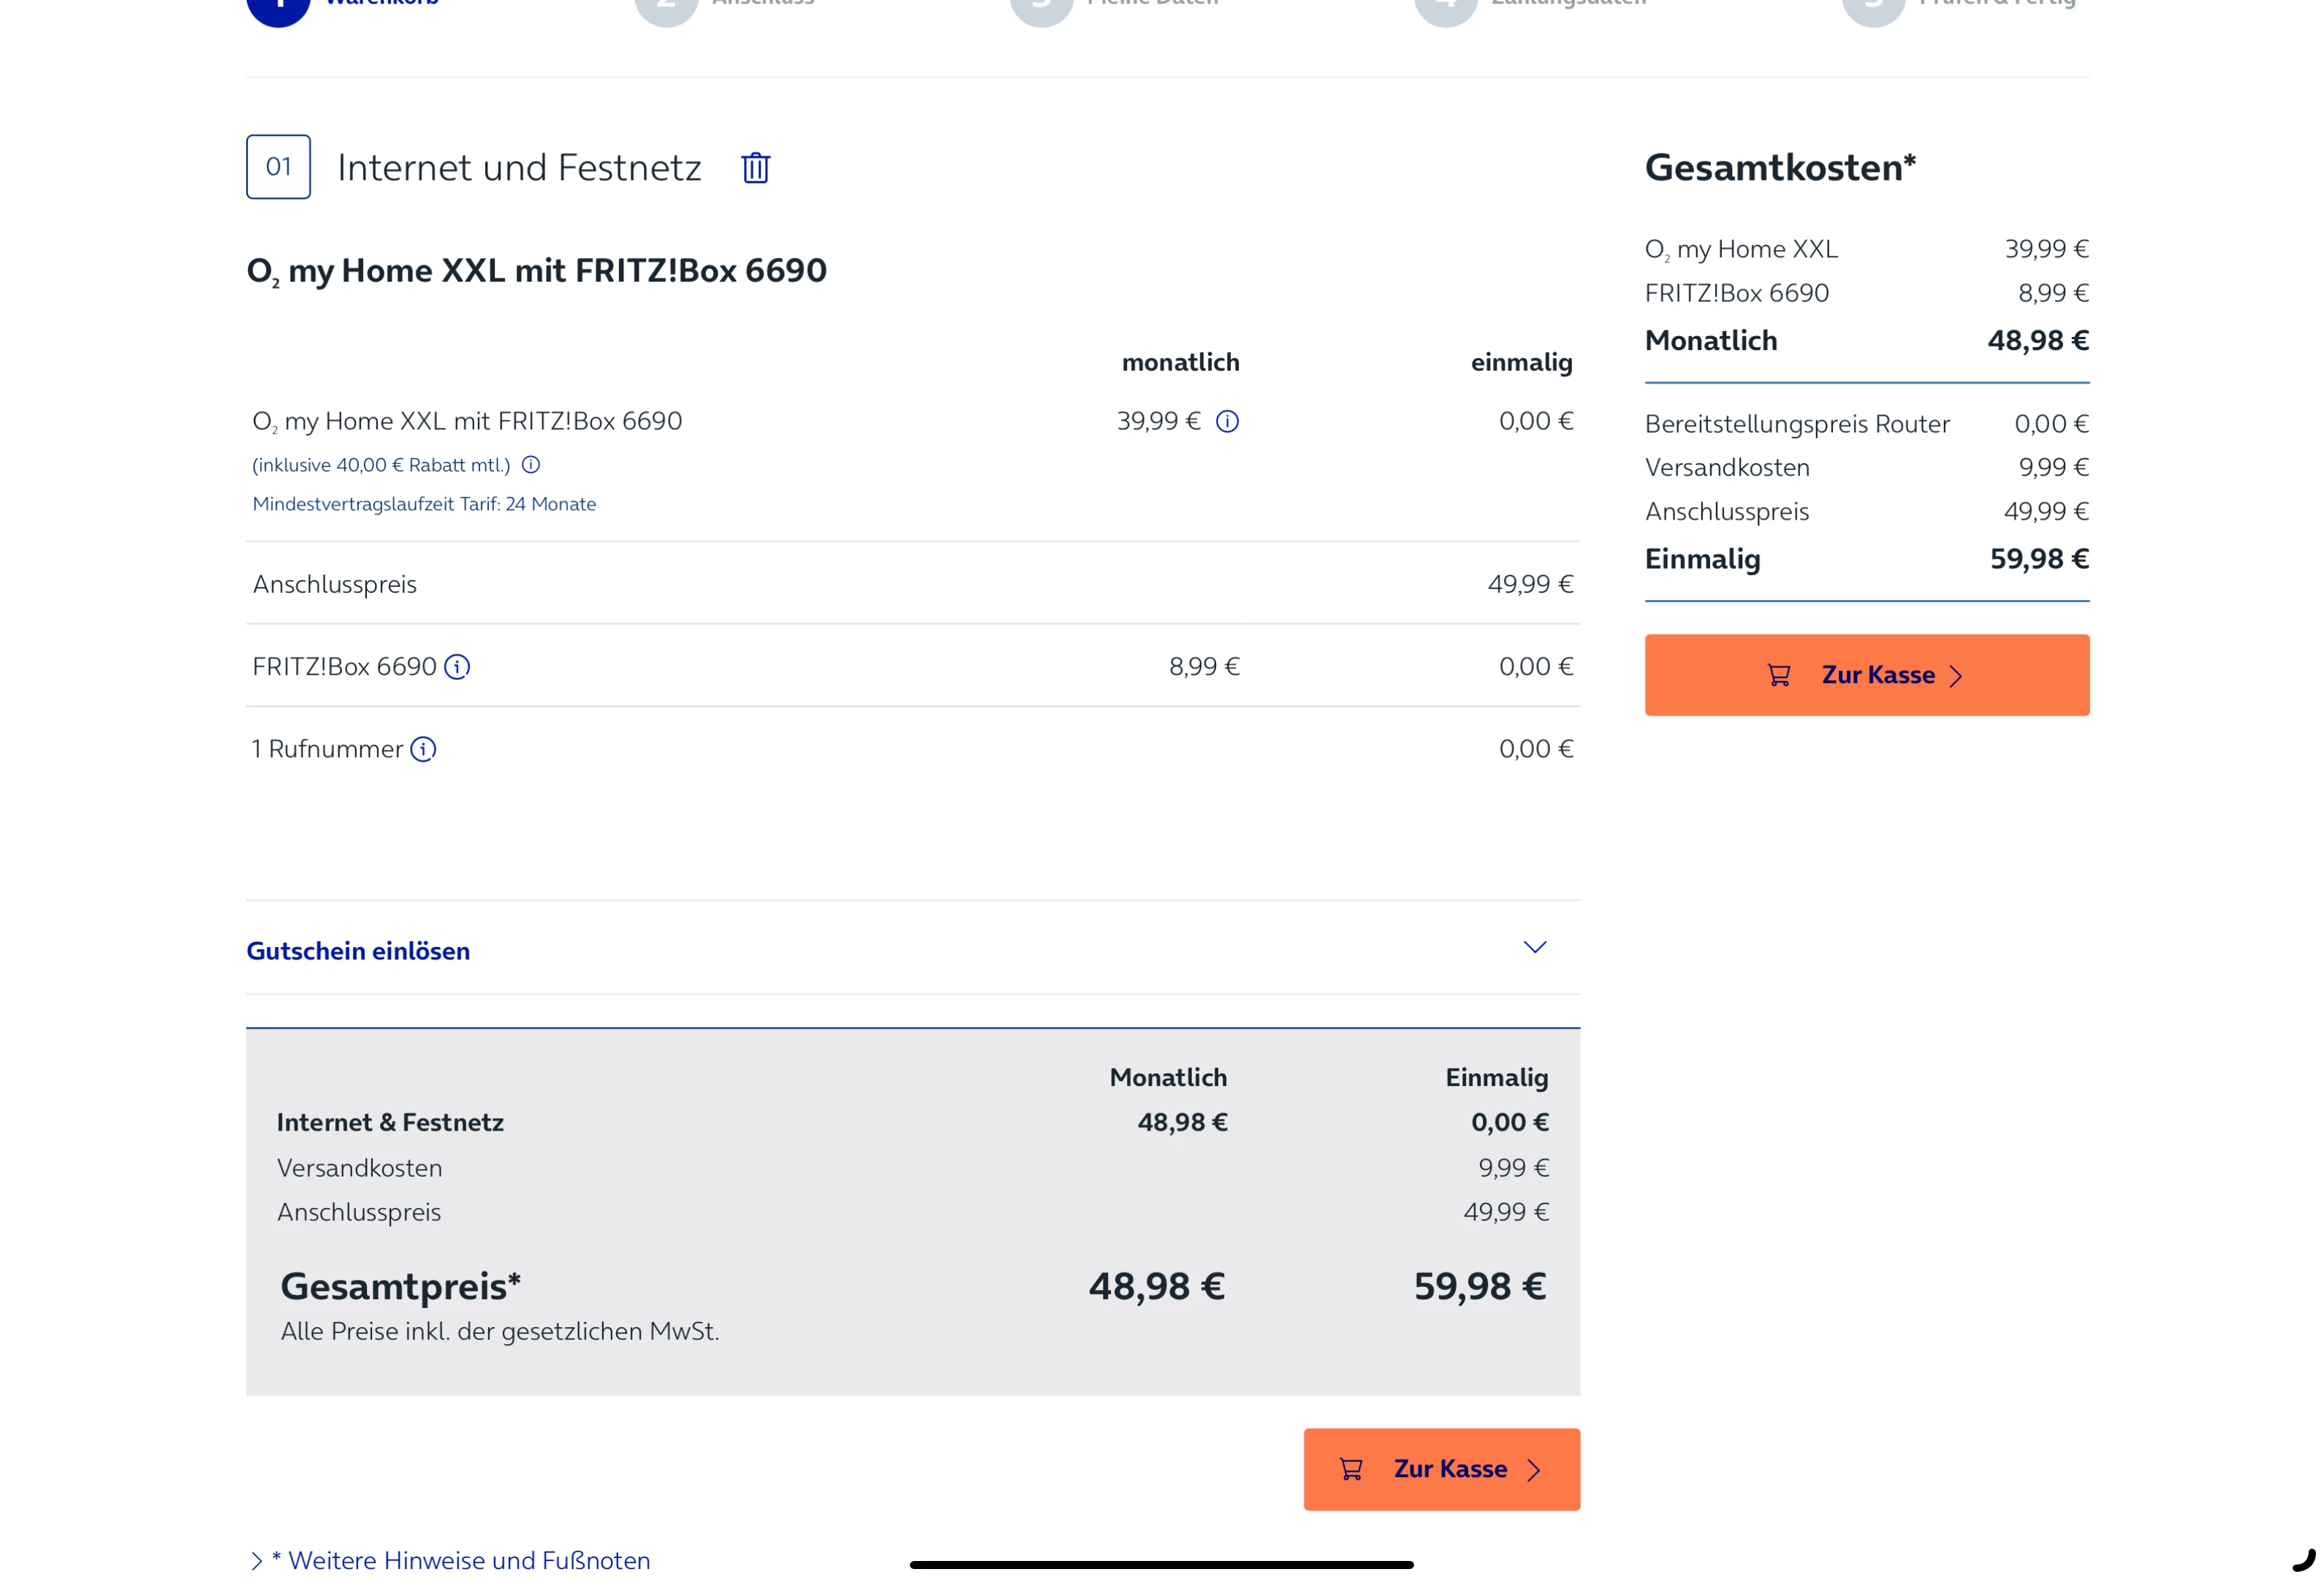Expand Weitere Hinweise und Fußnoten
Viewport: 2324px width, 1580px height.
[460, 1560]
